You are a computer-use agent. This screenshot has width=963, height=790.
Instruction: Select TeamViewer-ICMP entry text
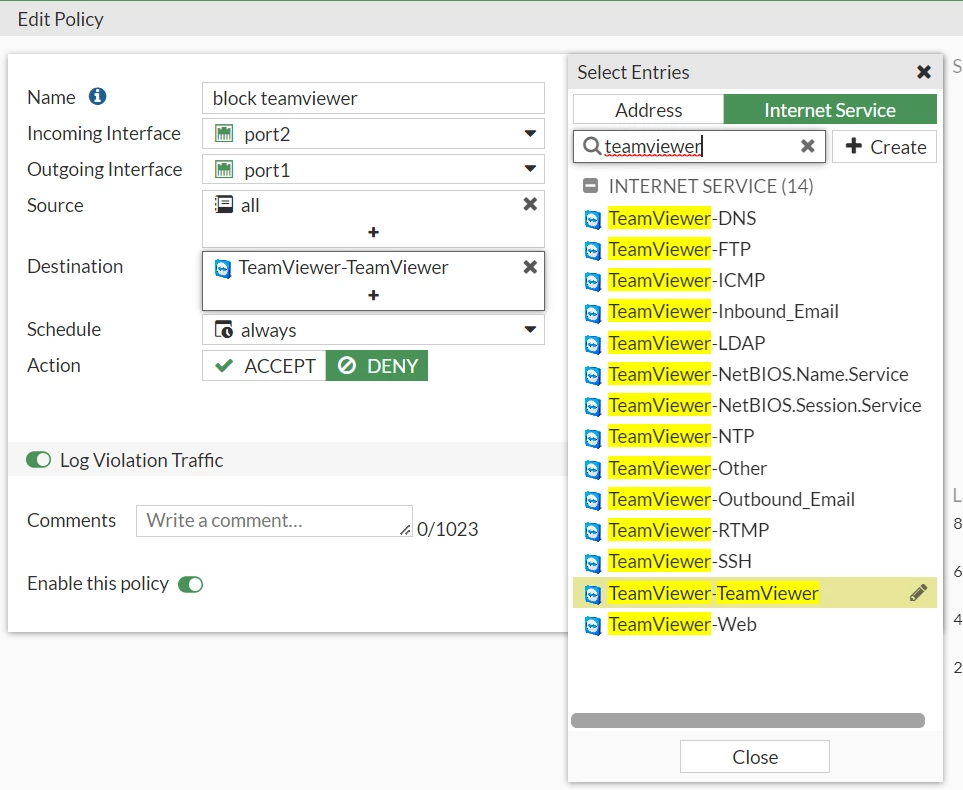click(x=687, y=280)
